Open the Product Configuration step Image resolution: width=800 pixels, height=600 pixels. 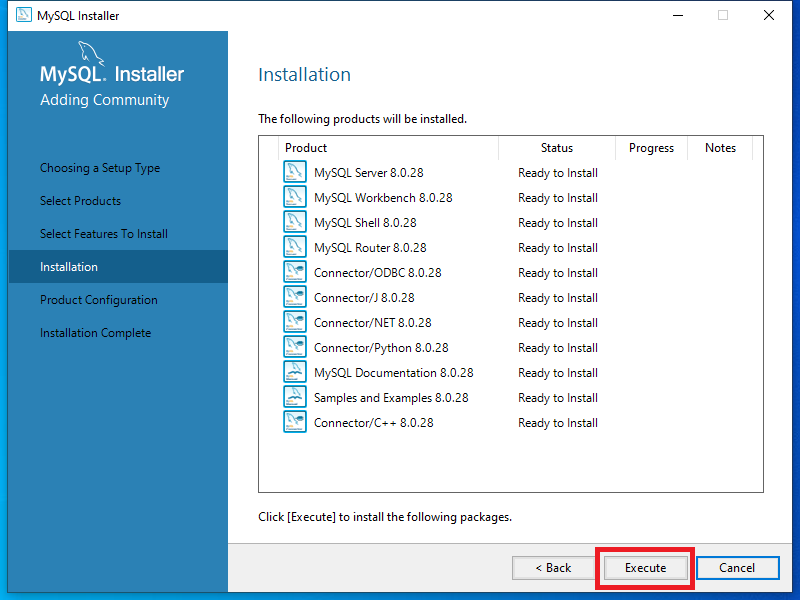click(99, 300)
